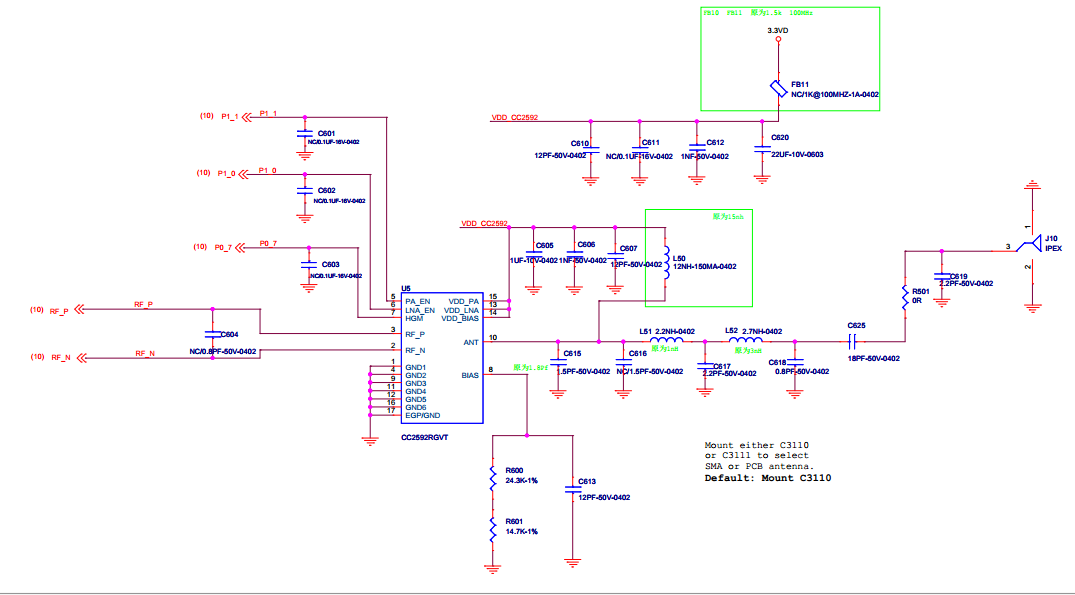This screenshot has width=1075, height=595.
Task: Click the 14.7K-1% resistor value
Action: click(522, 532)
